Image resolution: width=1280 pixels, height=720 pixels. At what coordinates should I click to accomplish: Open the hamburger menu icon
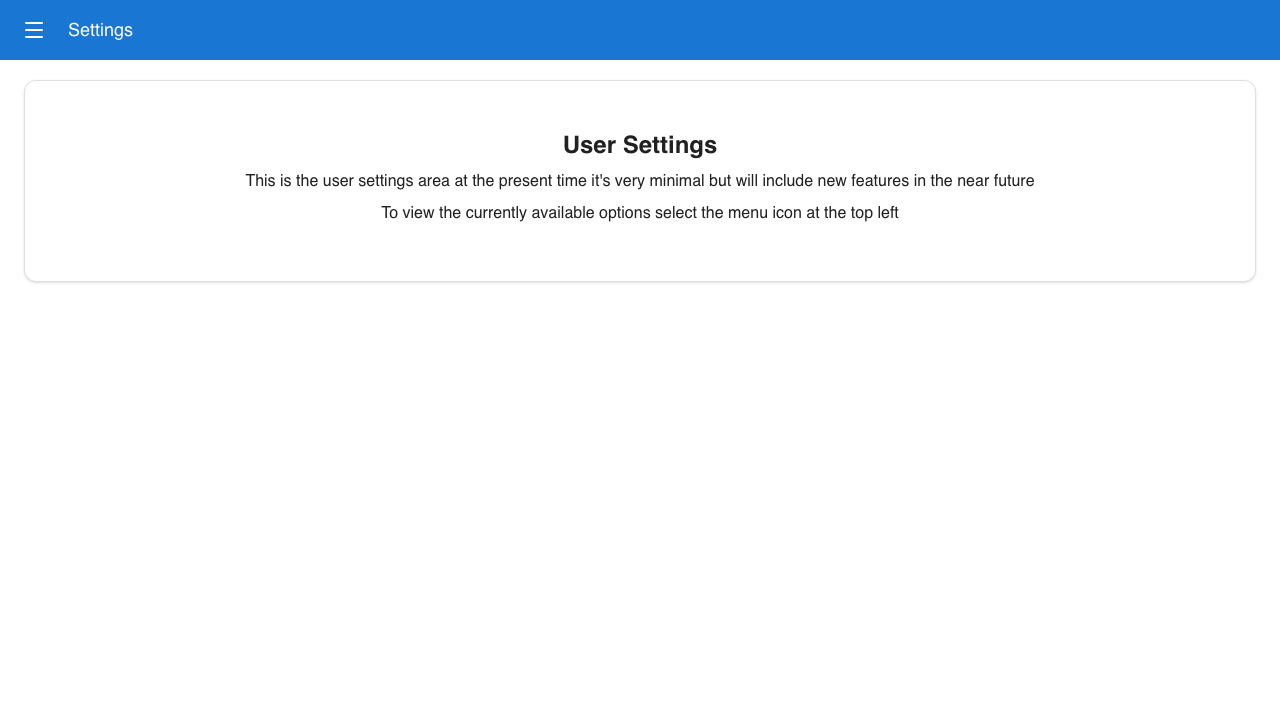(x=34, y=30)
